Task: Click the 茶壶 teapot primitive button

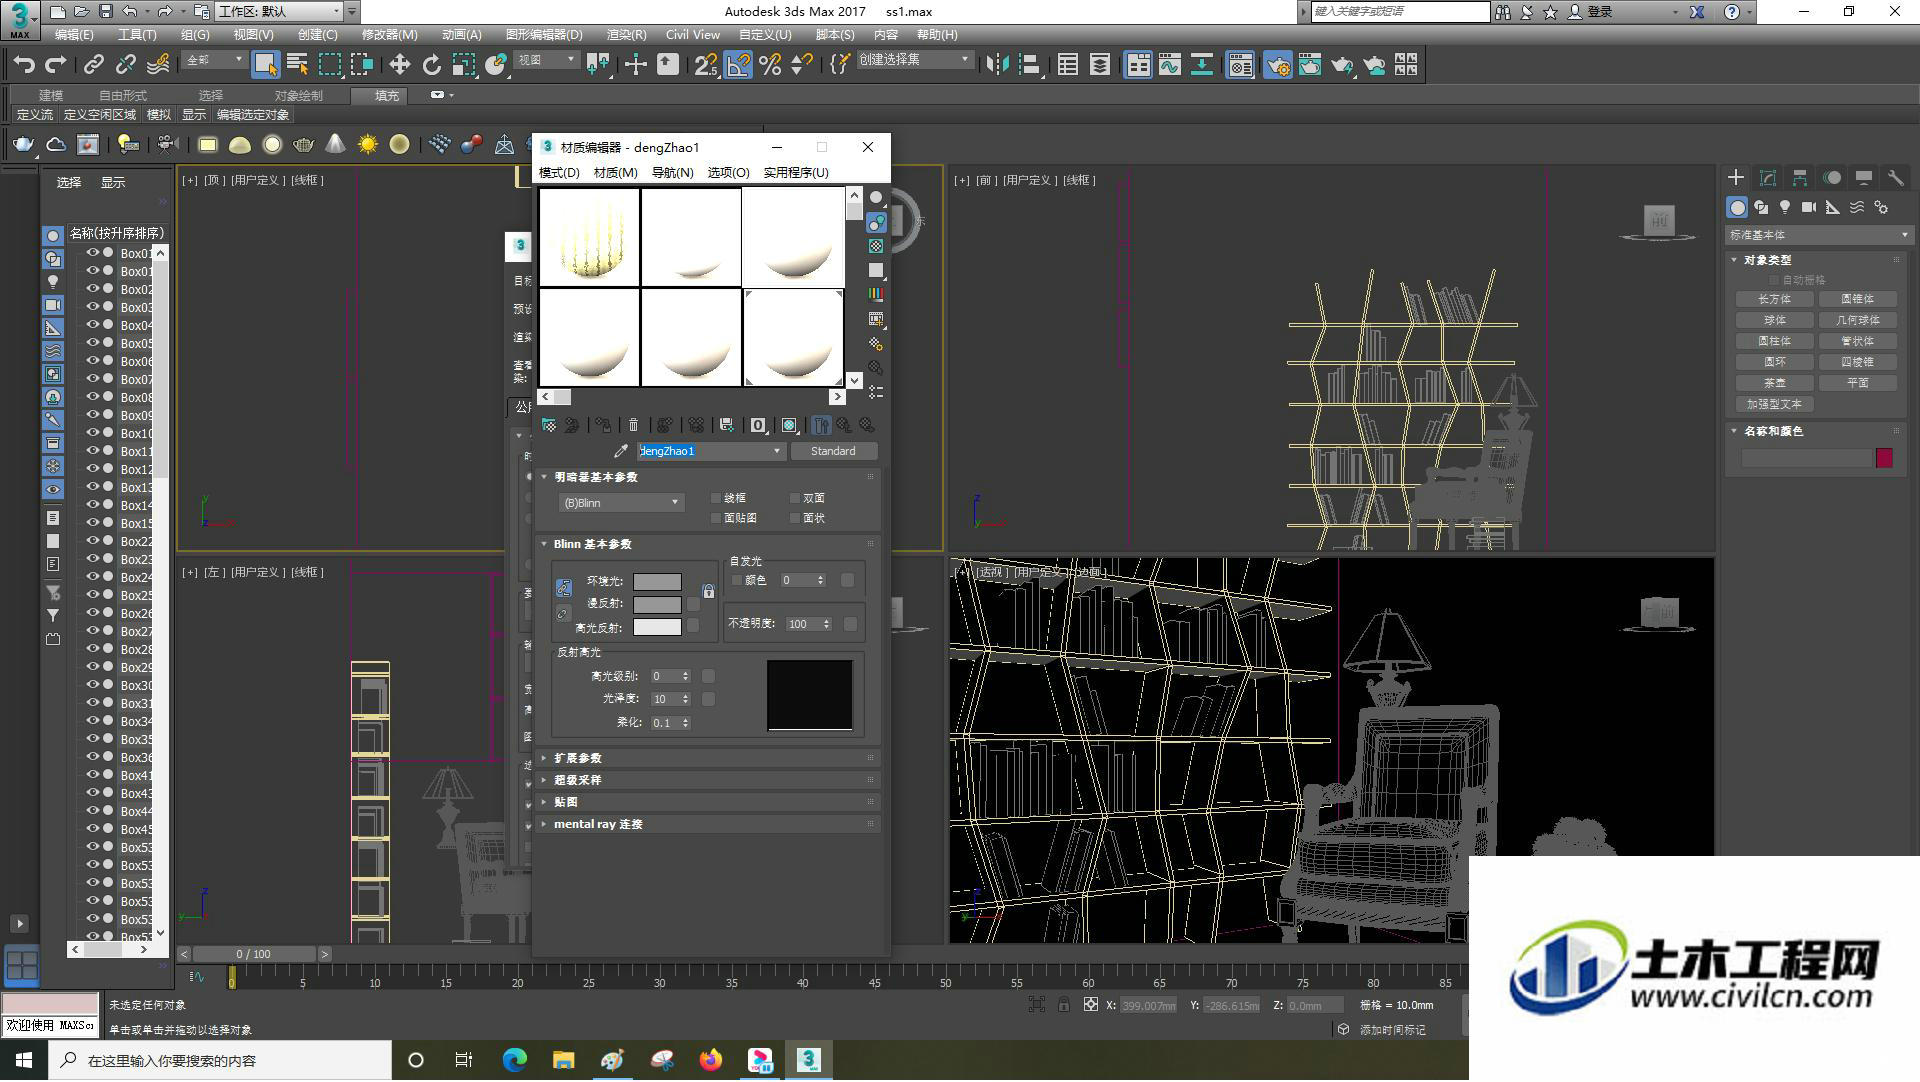Action: click(1774, 383)
